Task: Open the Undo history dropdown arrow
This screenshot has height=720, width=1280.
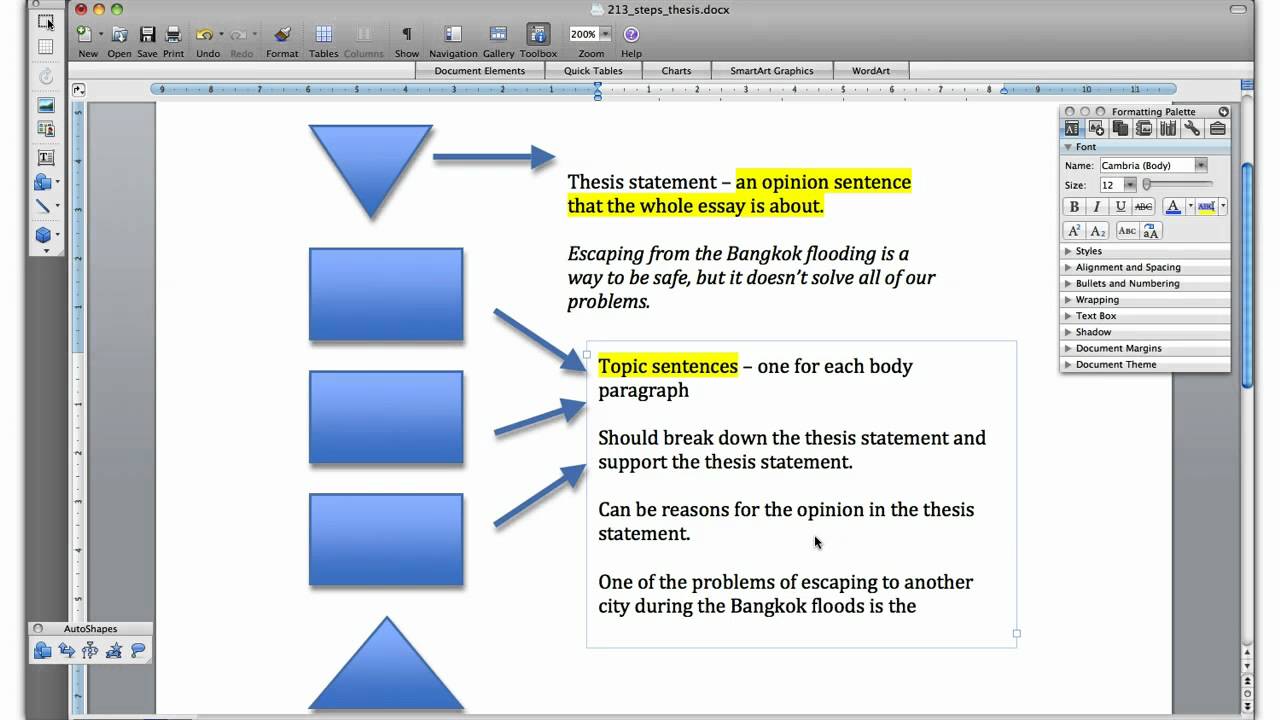Action: tap(219, 35)
